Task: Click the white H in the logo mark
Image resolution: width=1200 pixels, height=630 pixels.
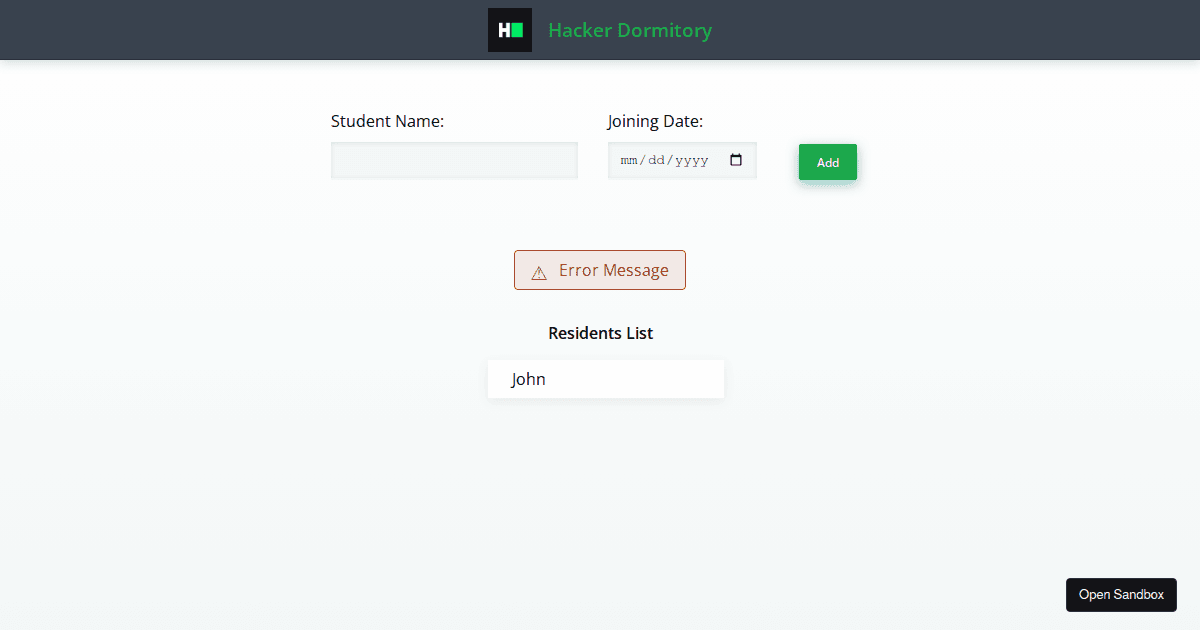Action: click(x=505, y=30)
